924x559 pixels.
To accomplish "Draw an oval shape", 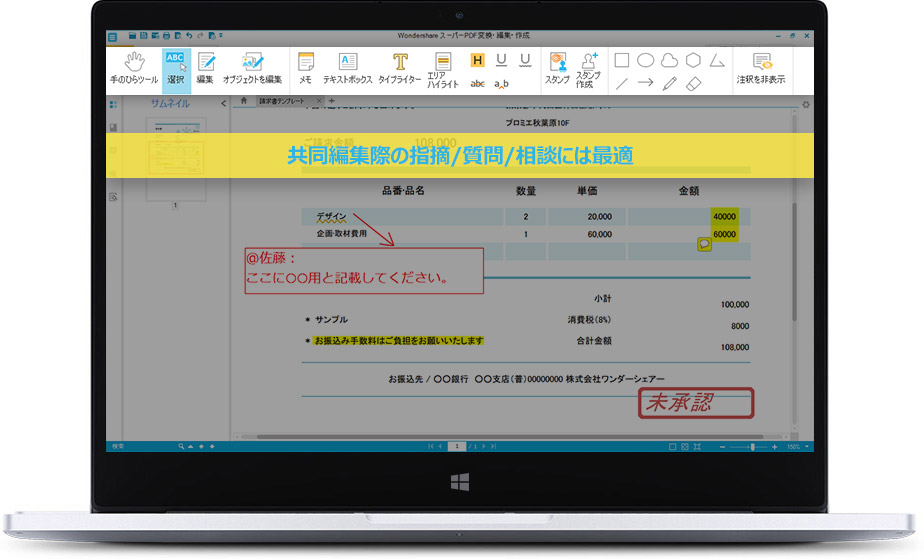I will point(646,60).
